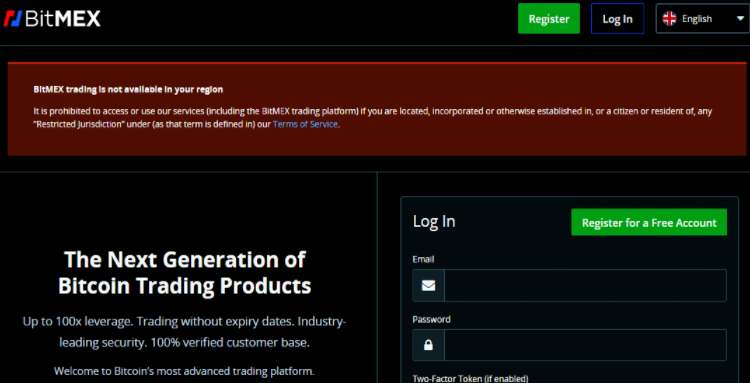750x383 pixels.
Task: Click the Next Generation of Bitcoin headline
Action: (185, 273)
